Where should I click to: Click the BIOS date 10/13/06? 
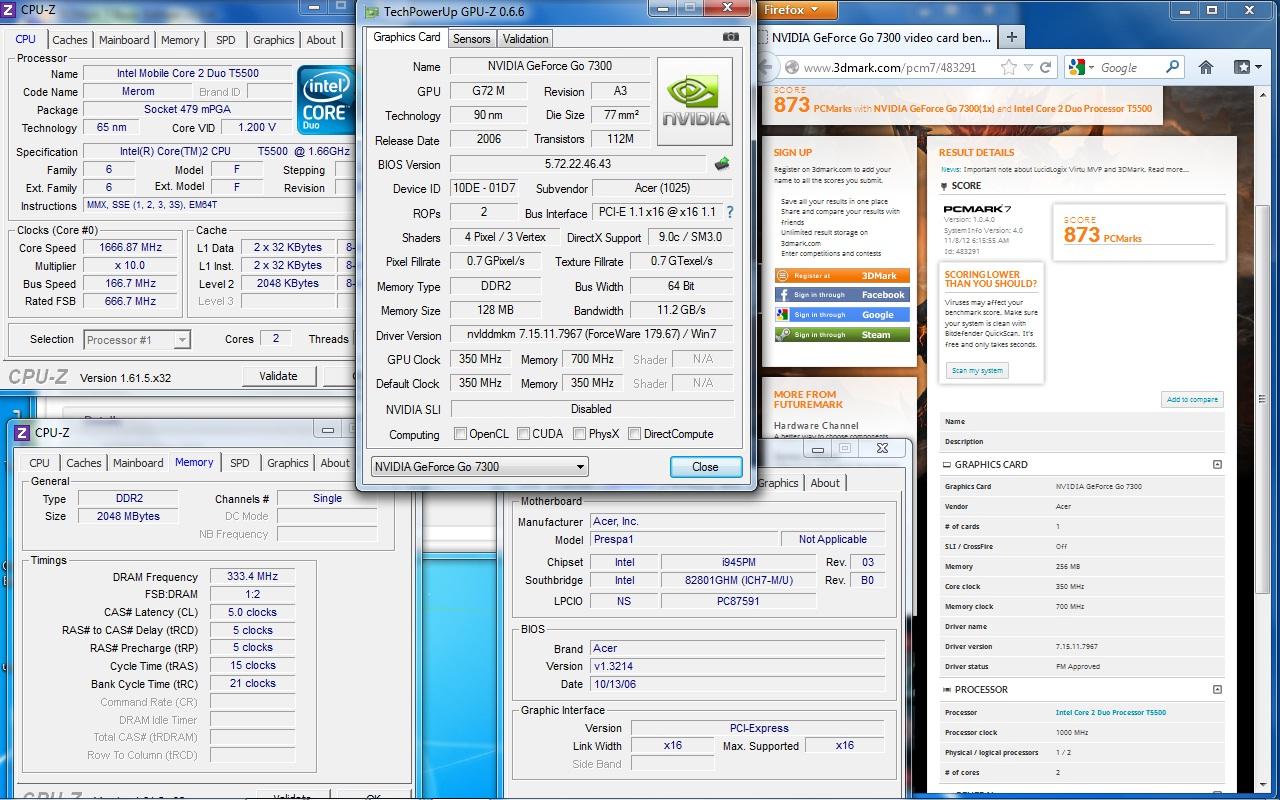point(738,684)
